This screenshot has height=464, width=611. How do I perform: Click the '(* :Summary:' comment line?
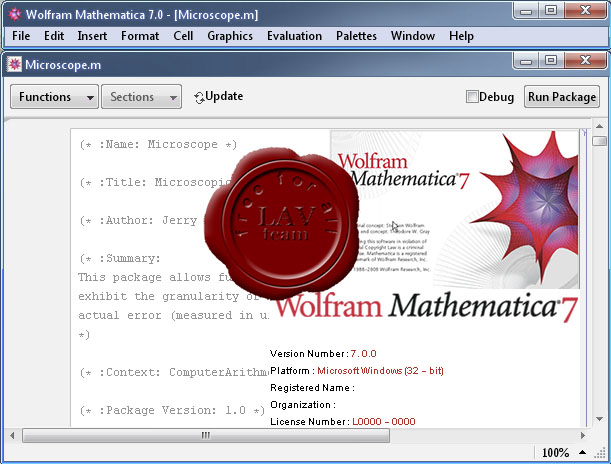(120, 259)
